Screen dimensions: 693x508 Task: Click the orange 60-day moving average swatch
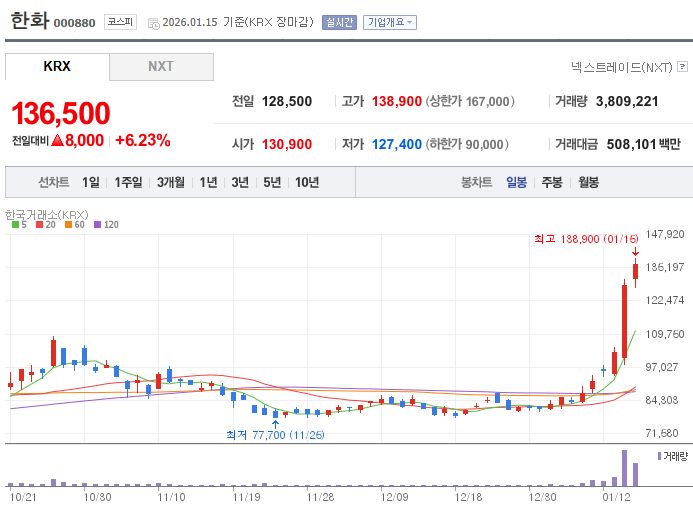click(x=69, y=225)
